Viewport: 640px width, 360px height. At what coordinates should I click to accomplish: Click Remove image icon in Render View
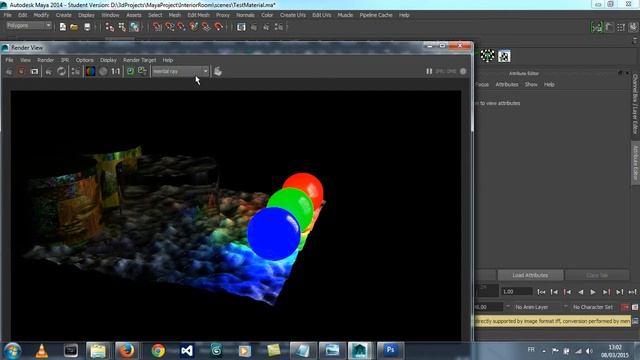[142, 71]
